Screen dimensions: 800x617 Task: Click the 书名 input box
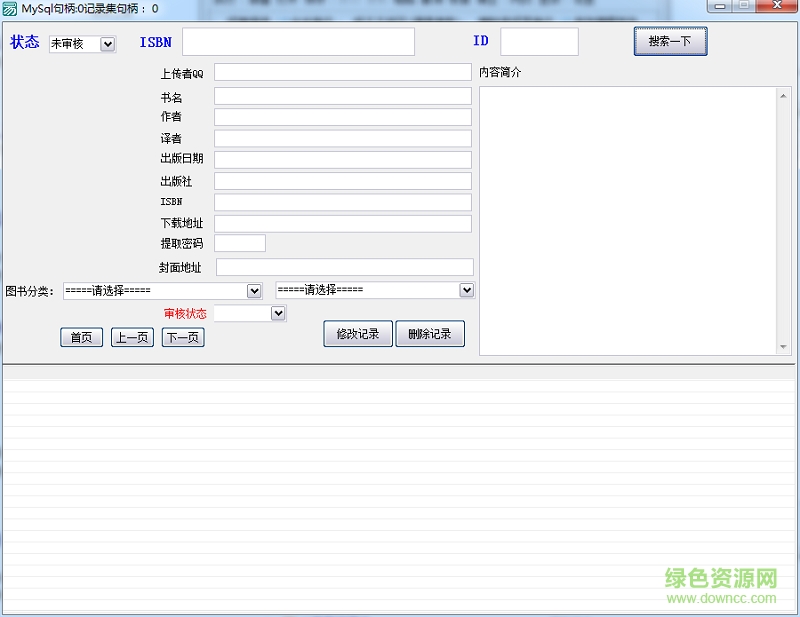(342, 95)
